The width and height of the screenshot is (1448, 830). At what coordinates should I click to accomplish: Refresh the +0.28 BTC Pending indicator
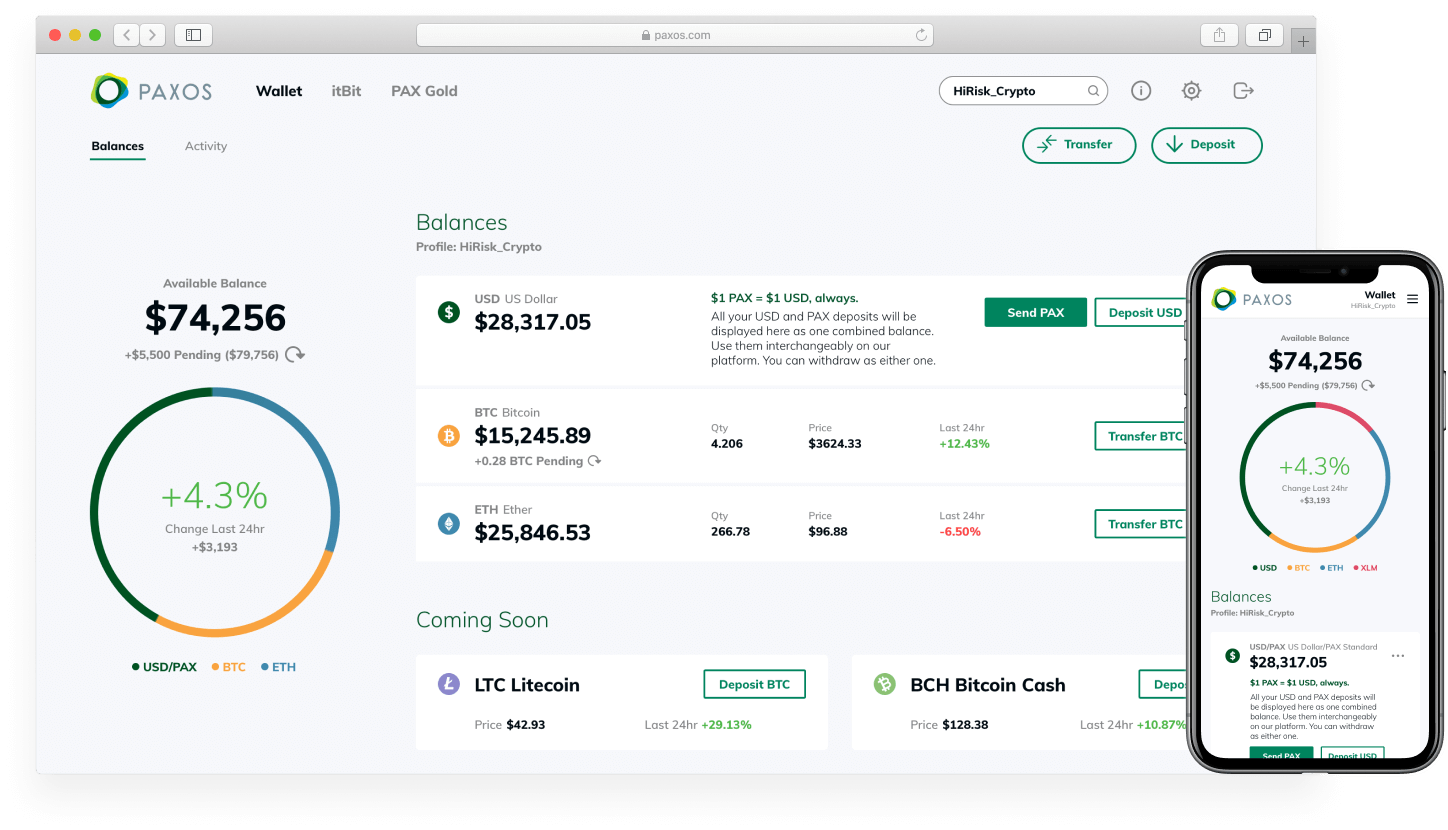tap(595, 461)
